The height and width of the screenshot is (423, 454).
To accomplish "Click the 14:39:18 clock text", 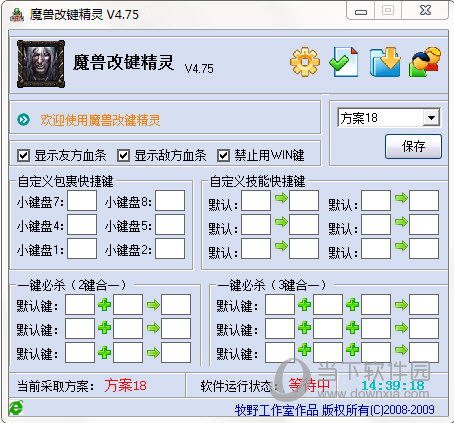I will (393, 386).
